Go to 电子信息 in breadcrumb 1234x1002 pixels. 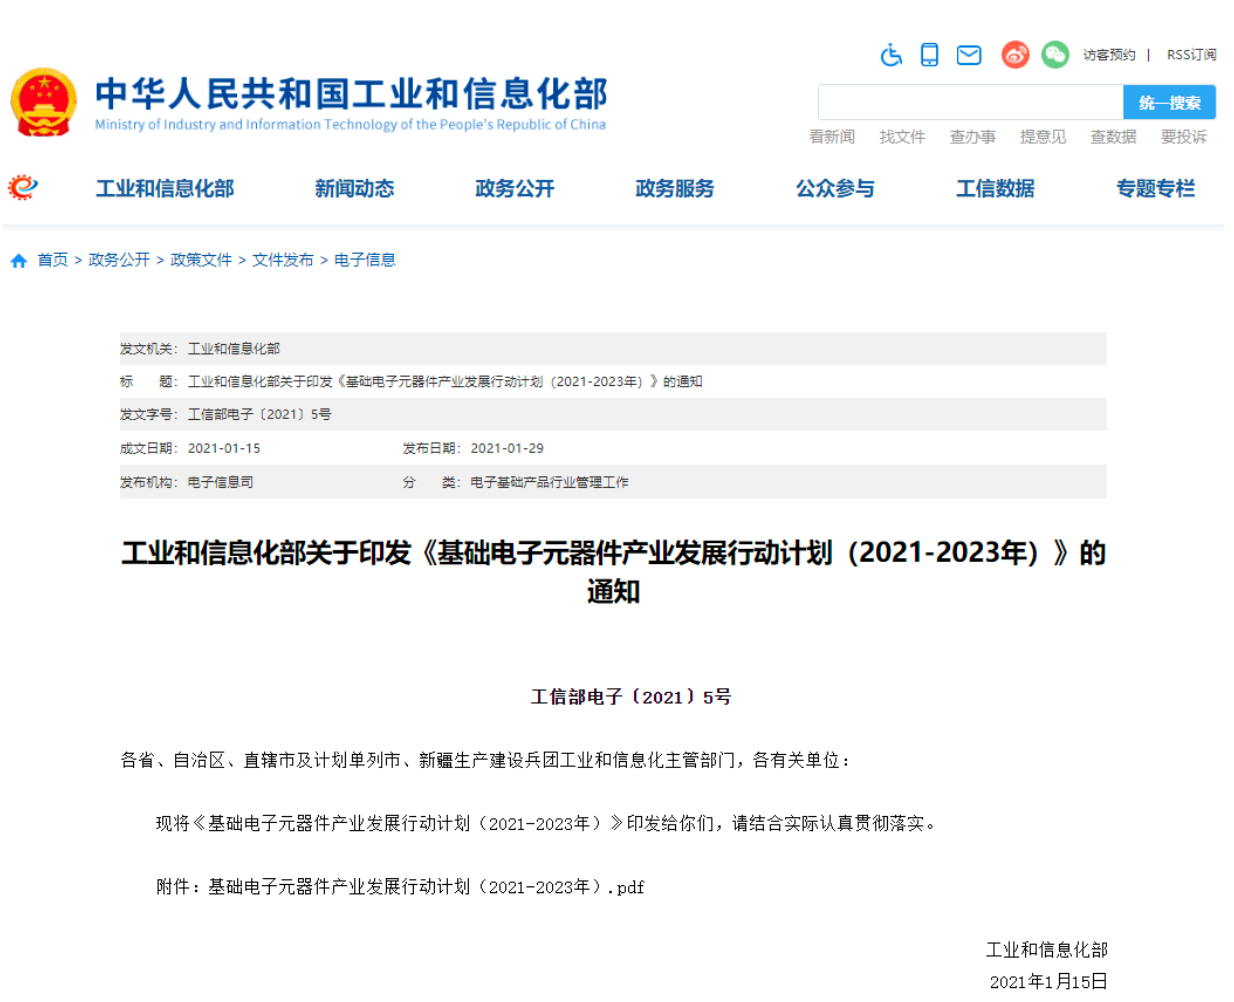(x=365, y=260)
